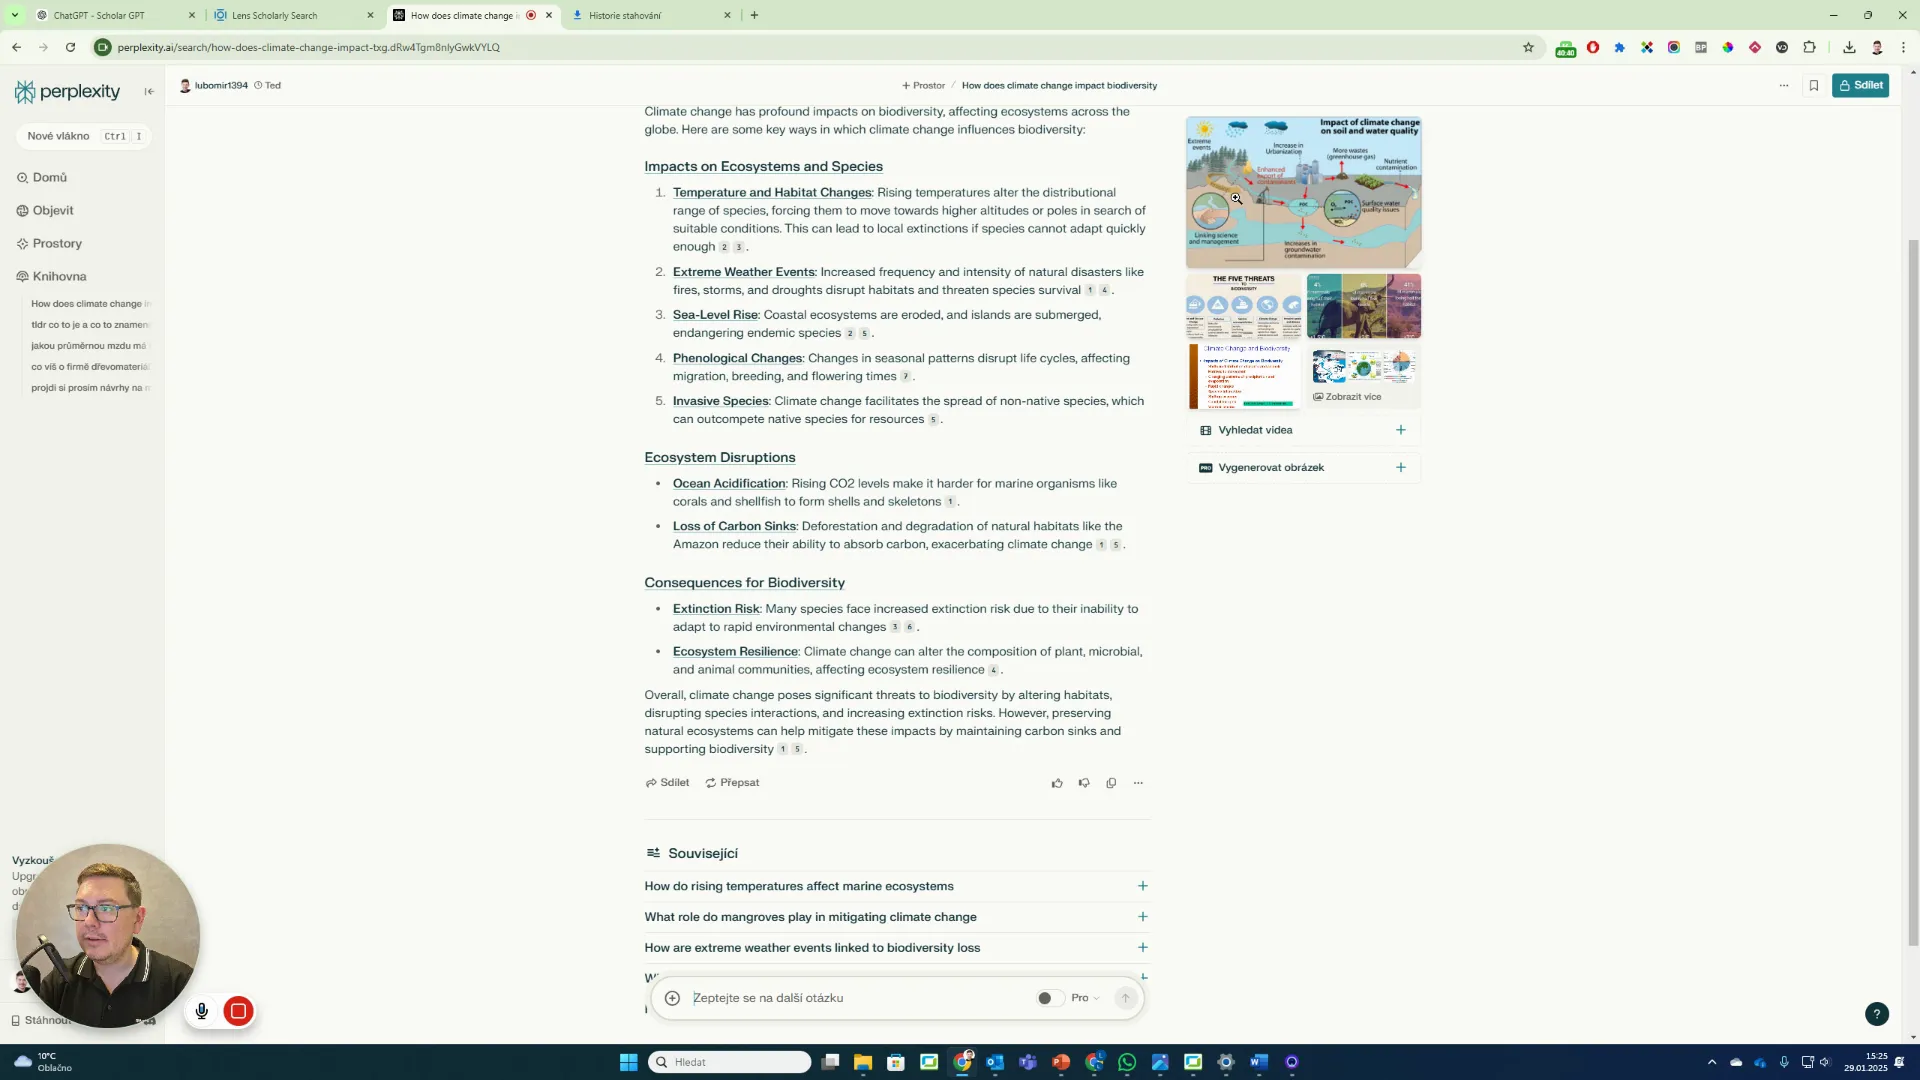The image size is (1920, 1080).
Task: Submit the question with arrow button
Action: tap(1125, 998)
